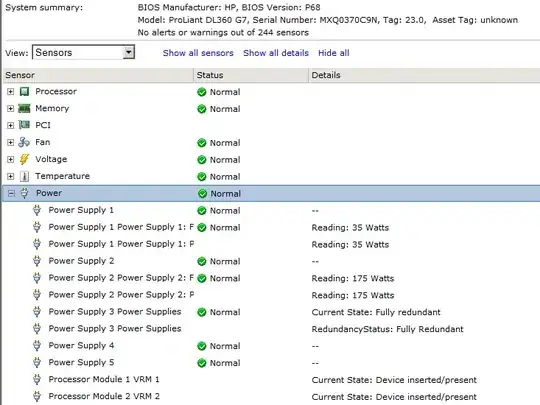The height and width of the screenshot is (405, 540).
Task: Click the Hide all link
Action: [x=333, y=53]
